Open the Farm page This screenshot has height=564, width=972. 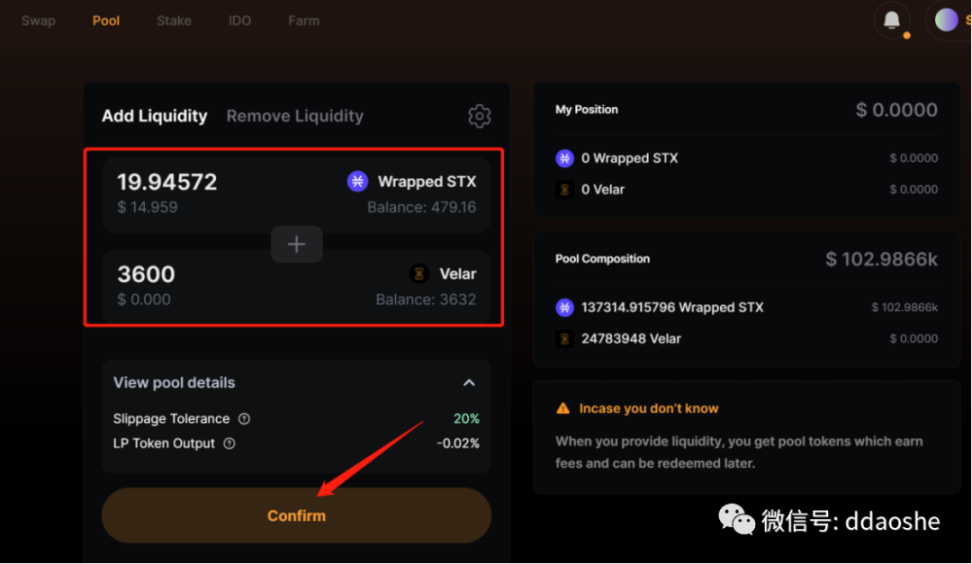304,20
